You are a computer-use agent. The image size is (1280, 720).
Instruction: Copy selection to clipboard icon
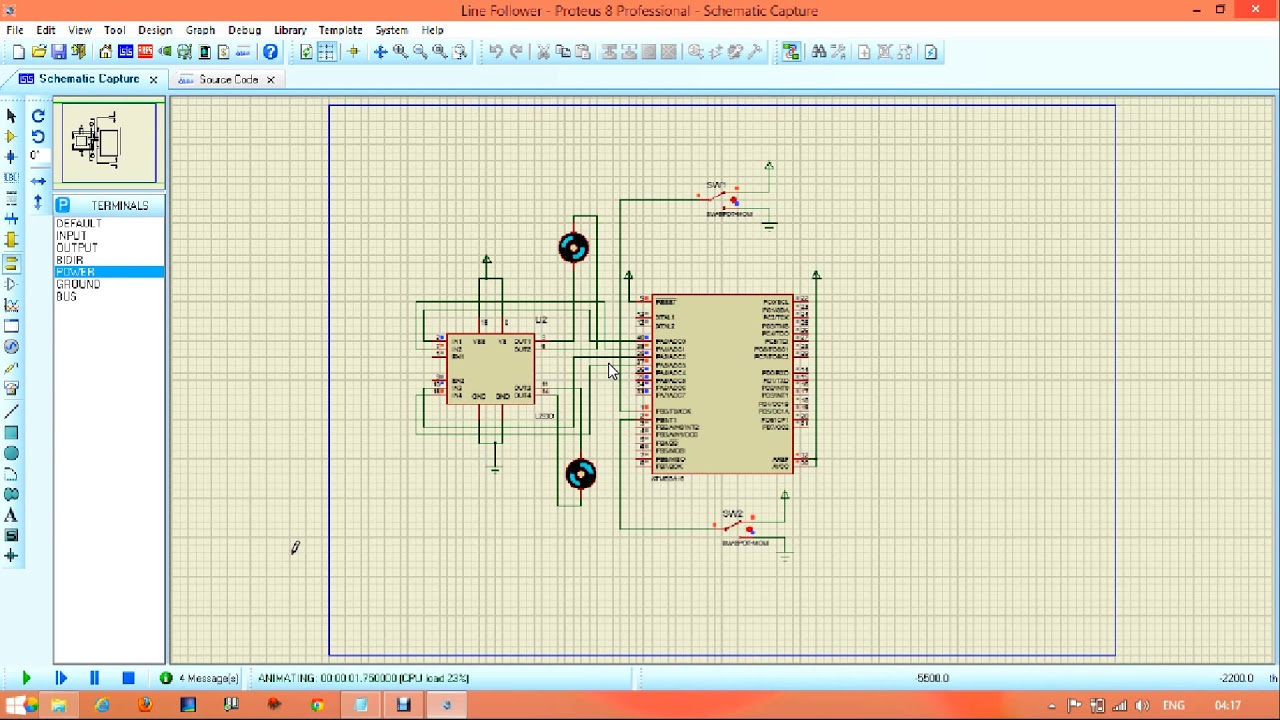point(563,52)
